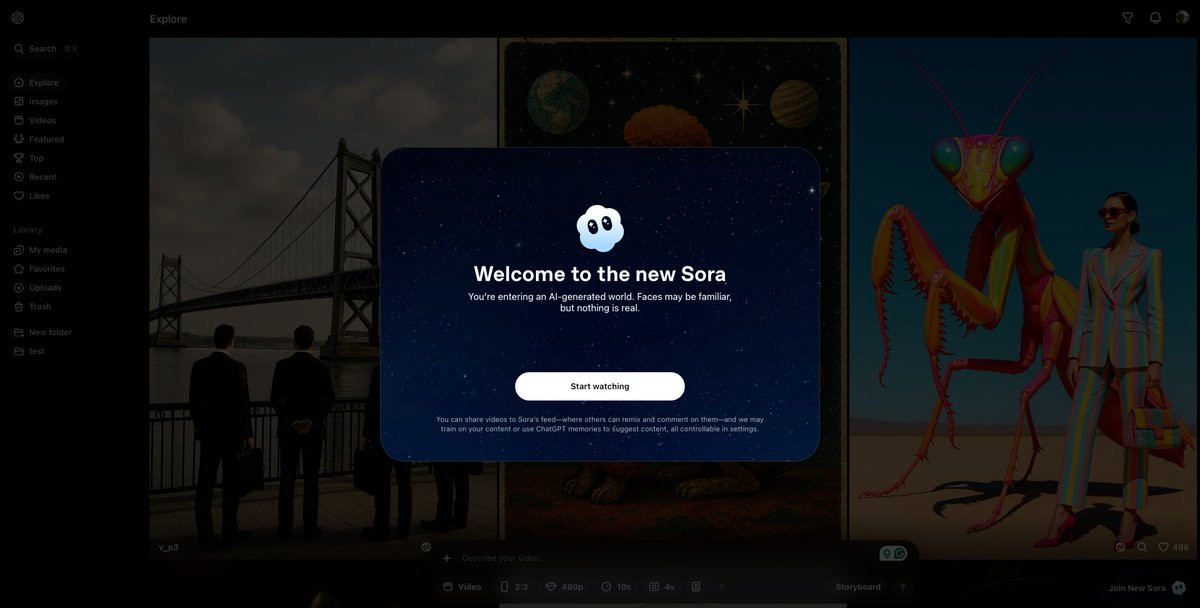Click the prompt bar emoji character toggle
Screen dimensions: 1200x608
tap(893, 553)
